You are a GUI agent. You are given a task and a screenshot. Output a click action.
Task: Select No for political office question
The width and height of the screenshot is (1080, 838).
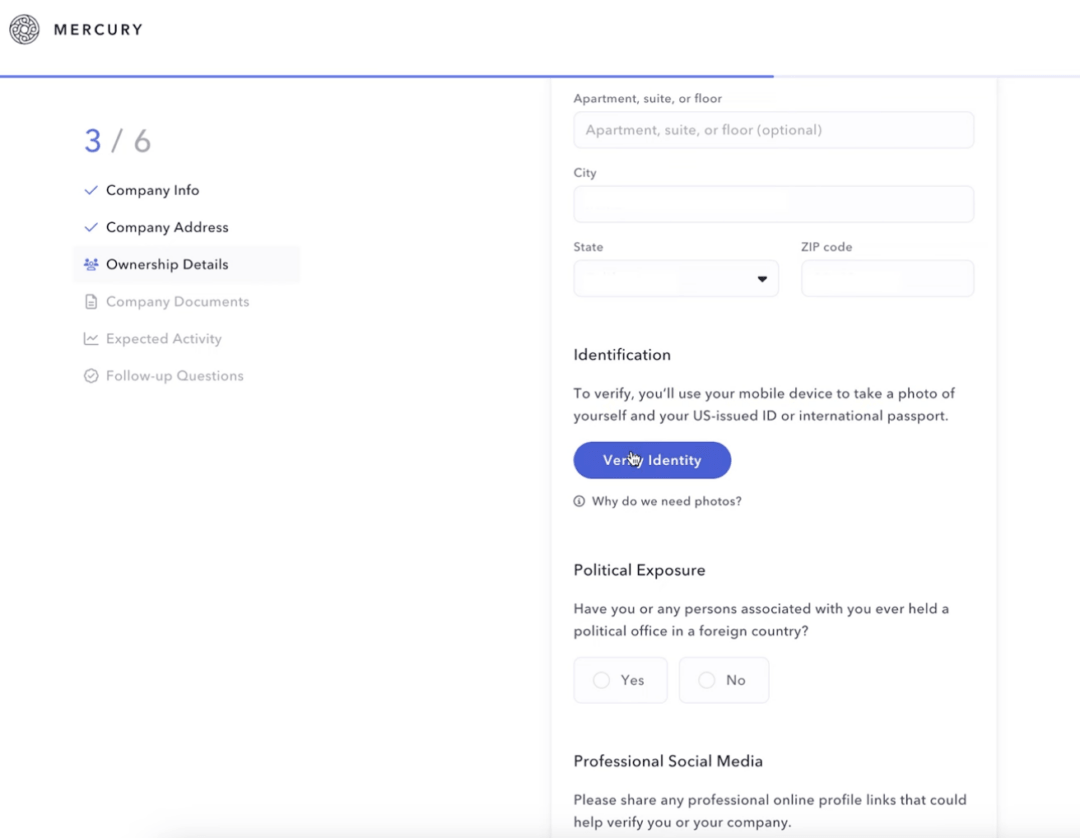coord(724,680)
